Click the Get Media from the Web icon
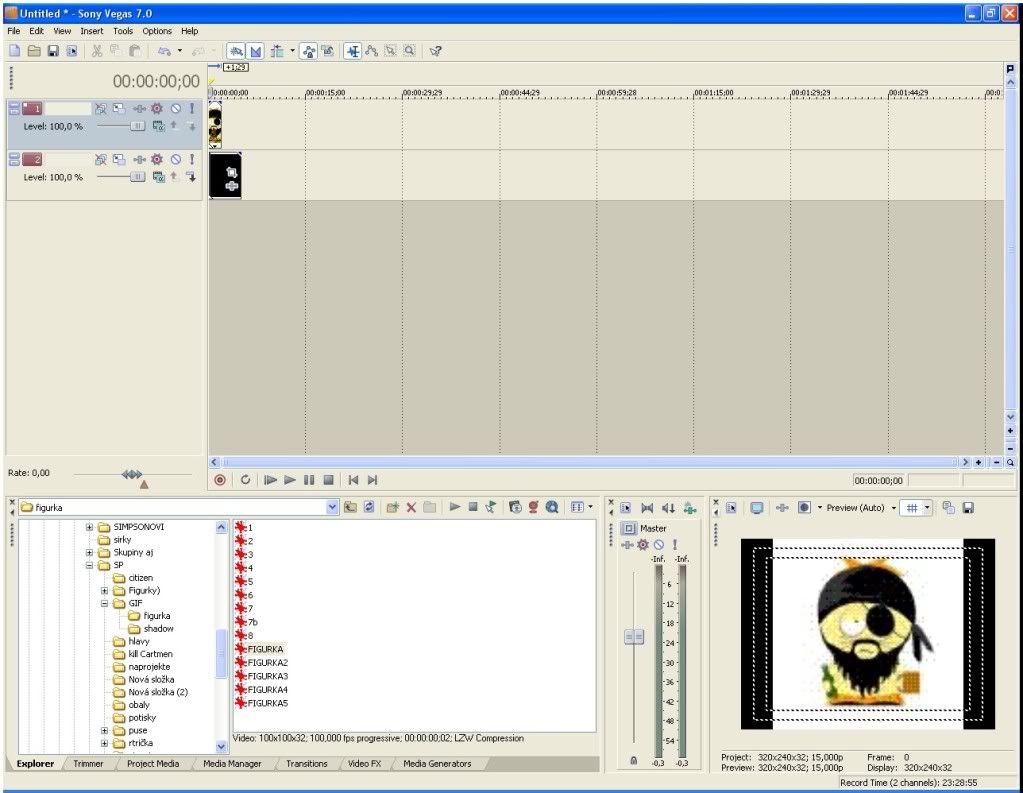Screen dimensions: 1023x793 coord(552,508)
